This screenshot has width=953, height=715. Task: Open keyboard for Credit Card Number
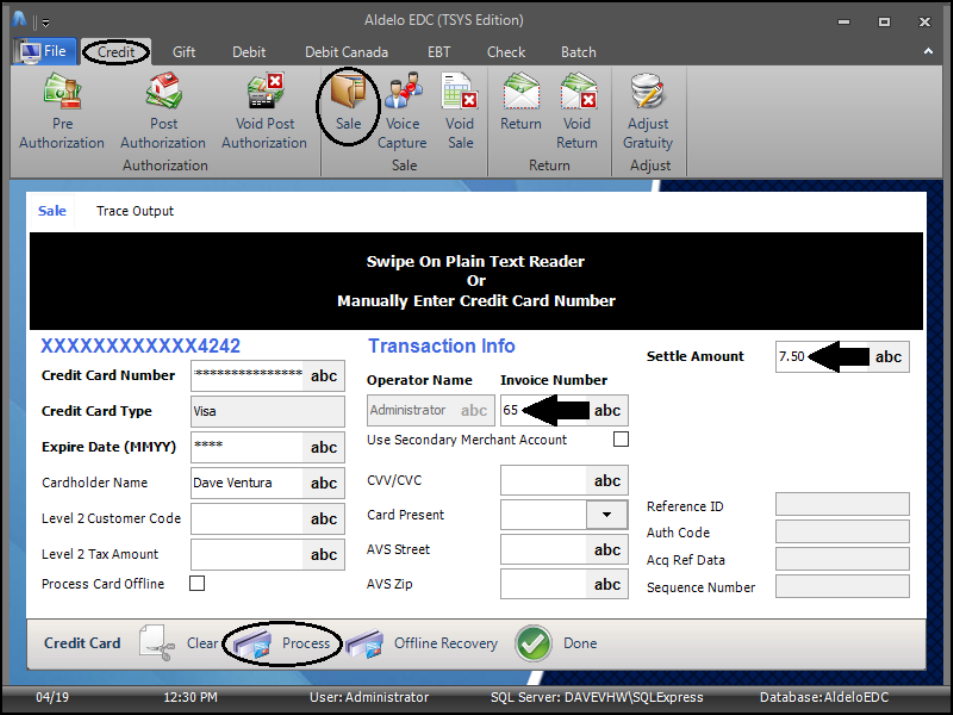click(323, 376)
